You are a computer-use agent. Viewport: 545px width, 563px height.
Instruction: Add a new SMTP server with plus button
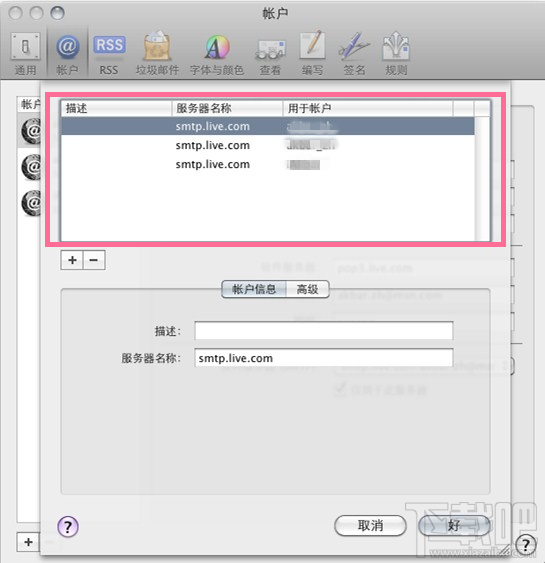(72, 260)
